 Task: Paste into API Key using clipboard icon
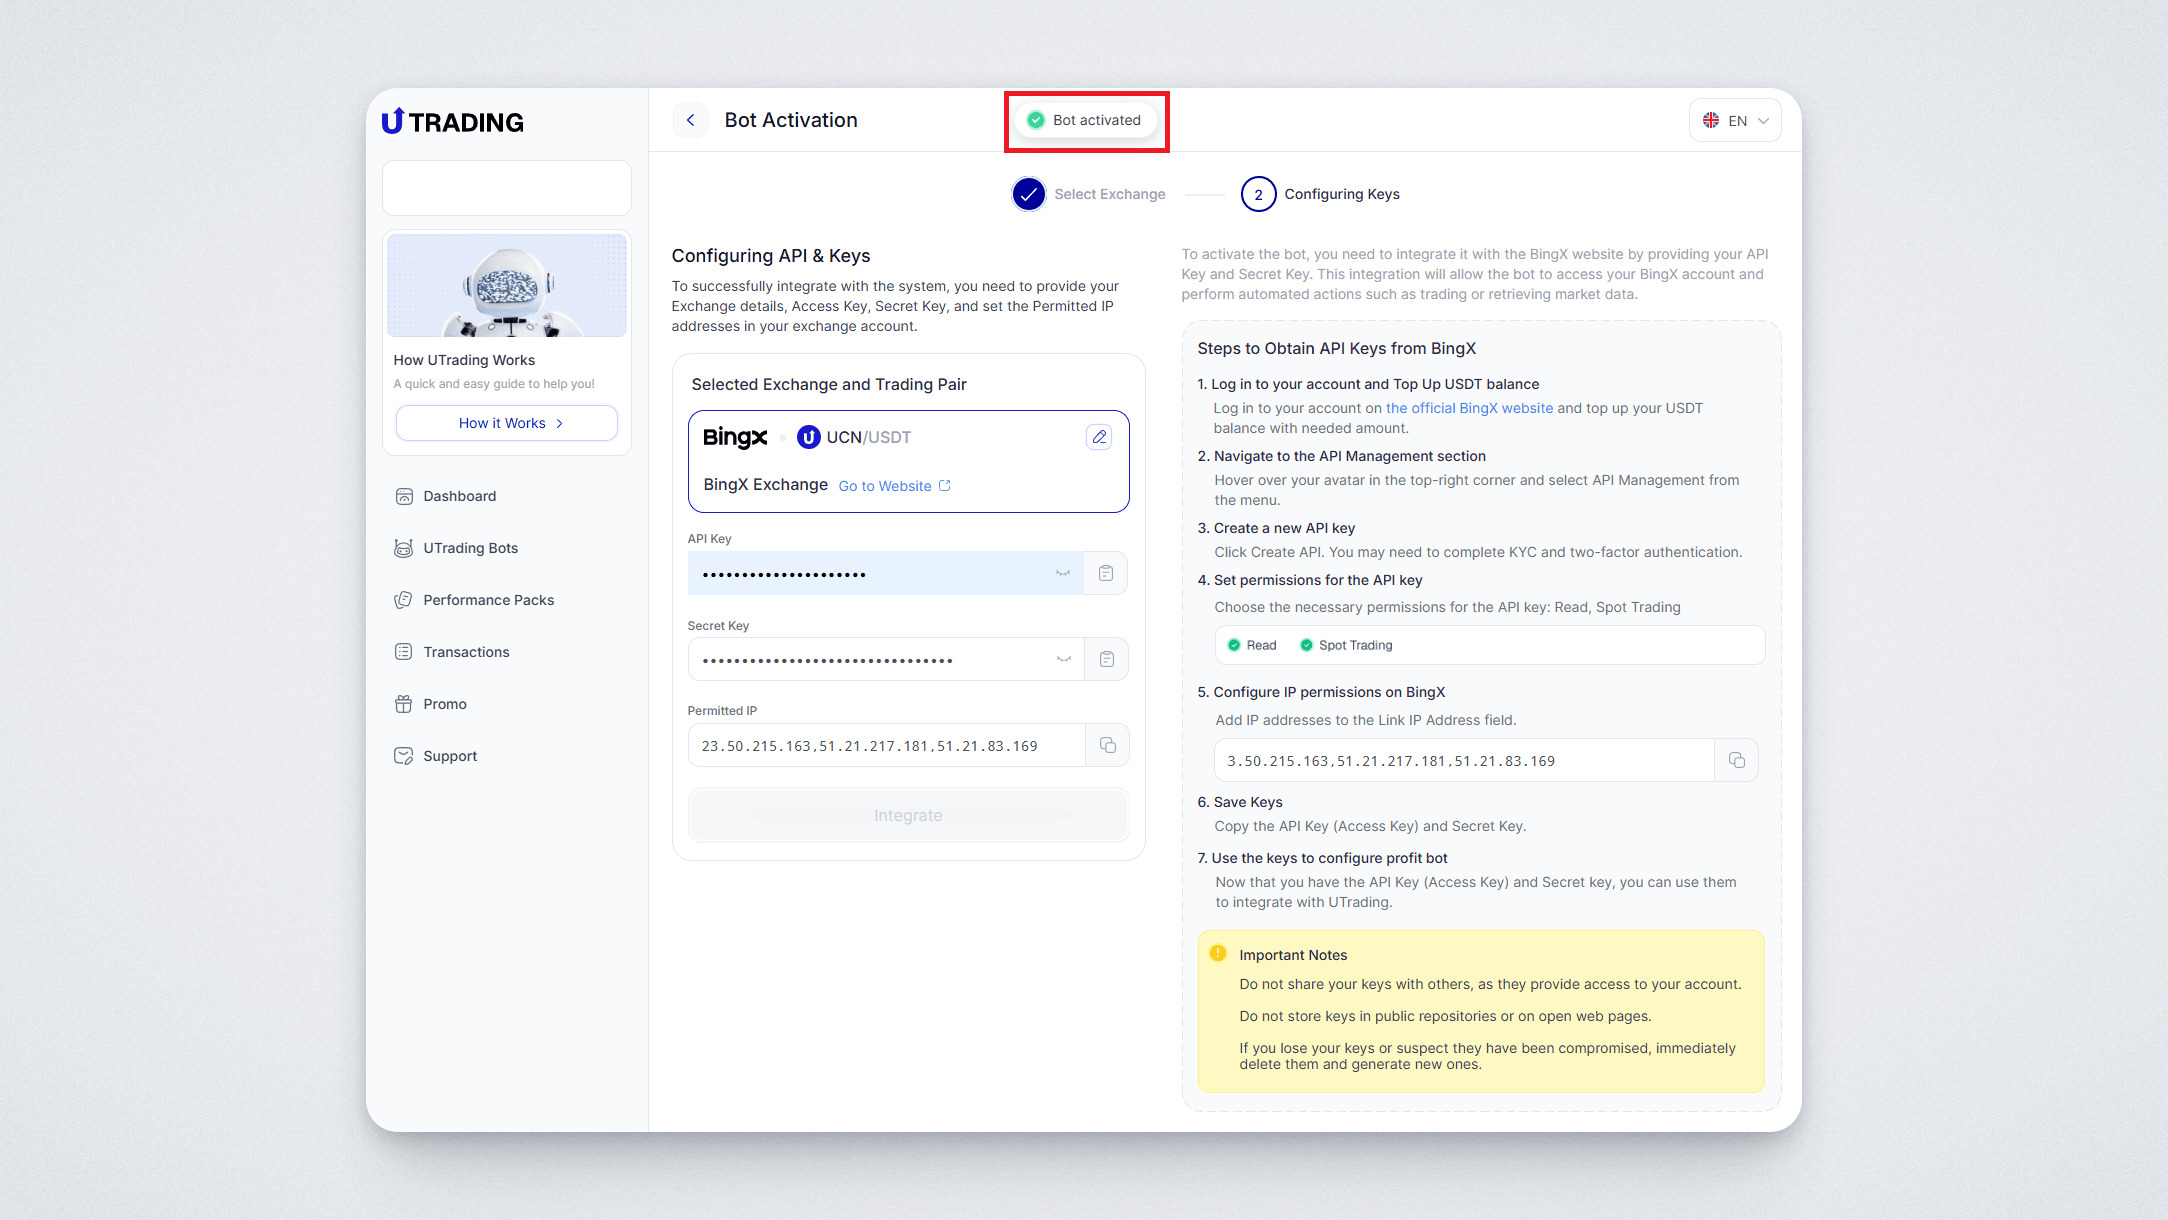pyautogui.click(x=1106, y=573)
